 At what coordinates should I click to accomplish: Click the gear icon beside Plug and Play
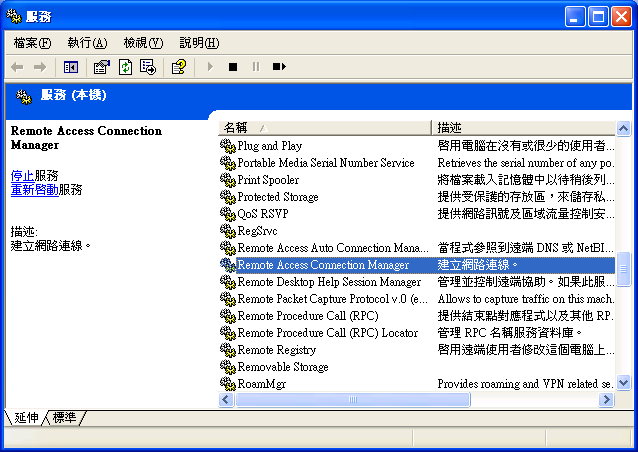[x=228, y=146]
